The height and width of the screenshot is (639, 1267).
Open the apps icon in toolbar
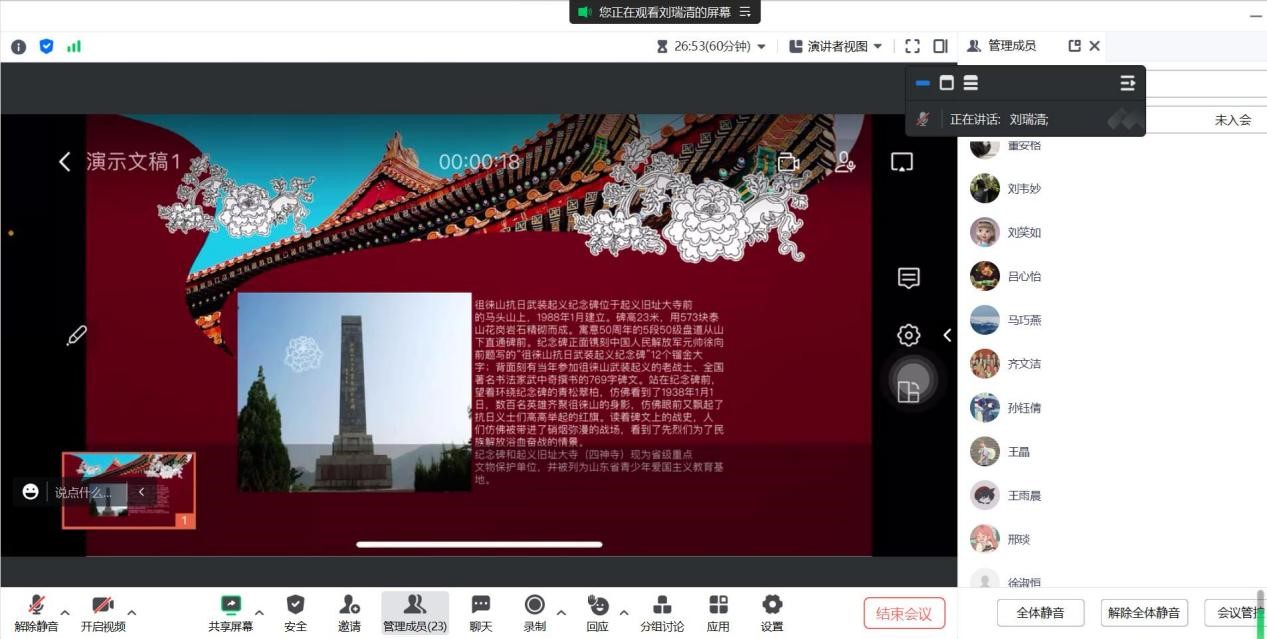718,612
